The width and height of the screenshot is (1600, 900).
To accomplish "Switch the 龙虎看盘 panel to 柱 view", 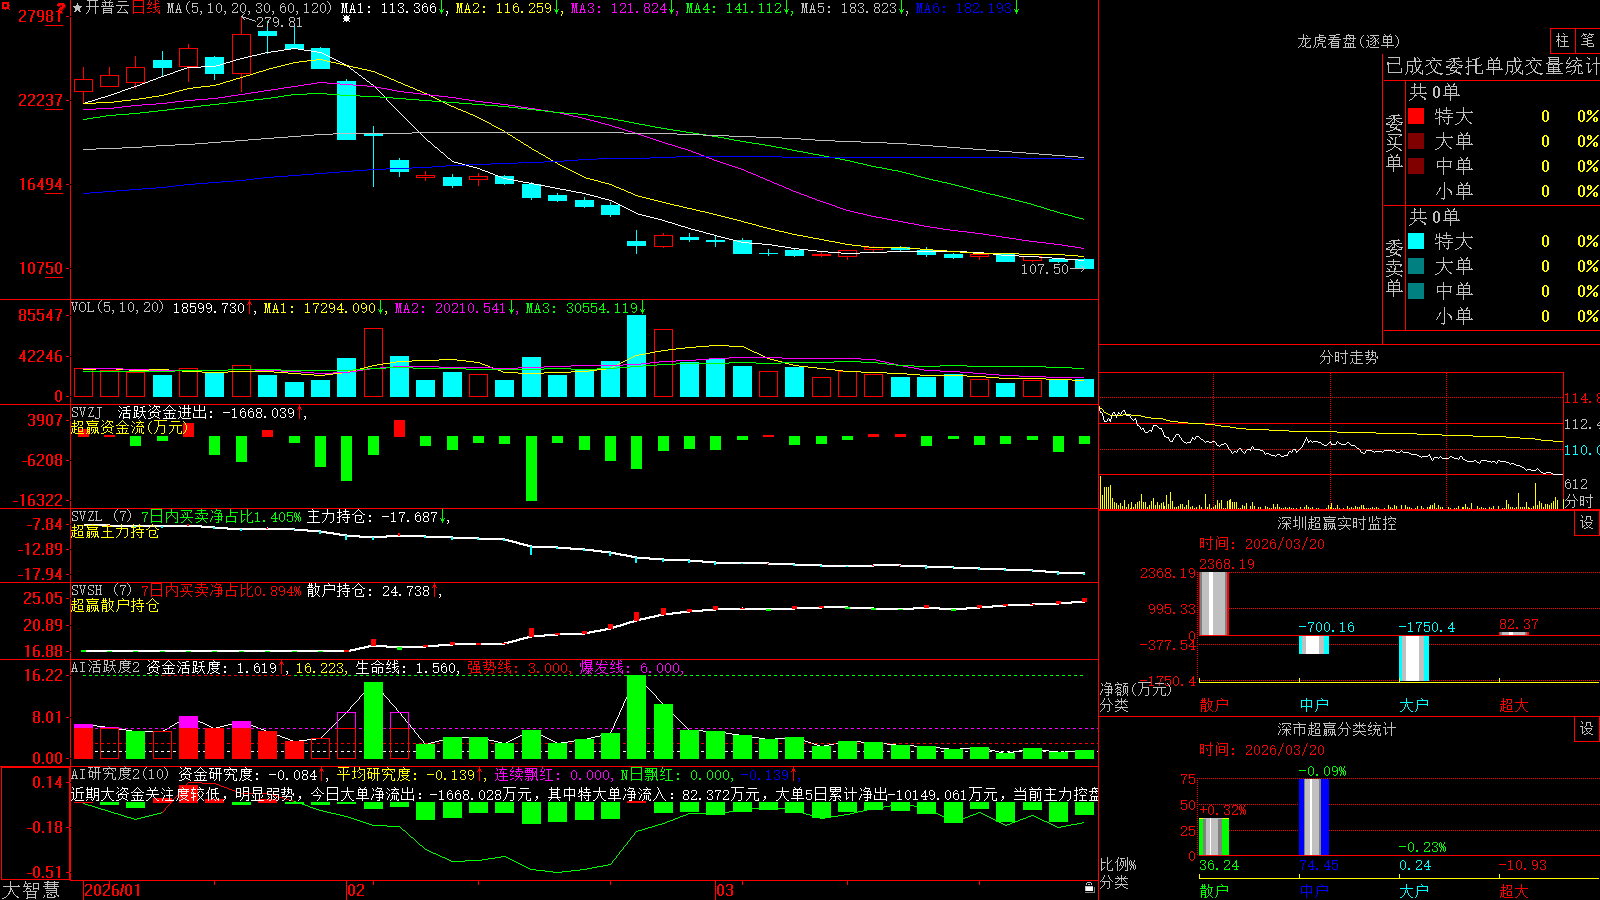I will pyautogui.click(x=1562, y=40).
